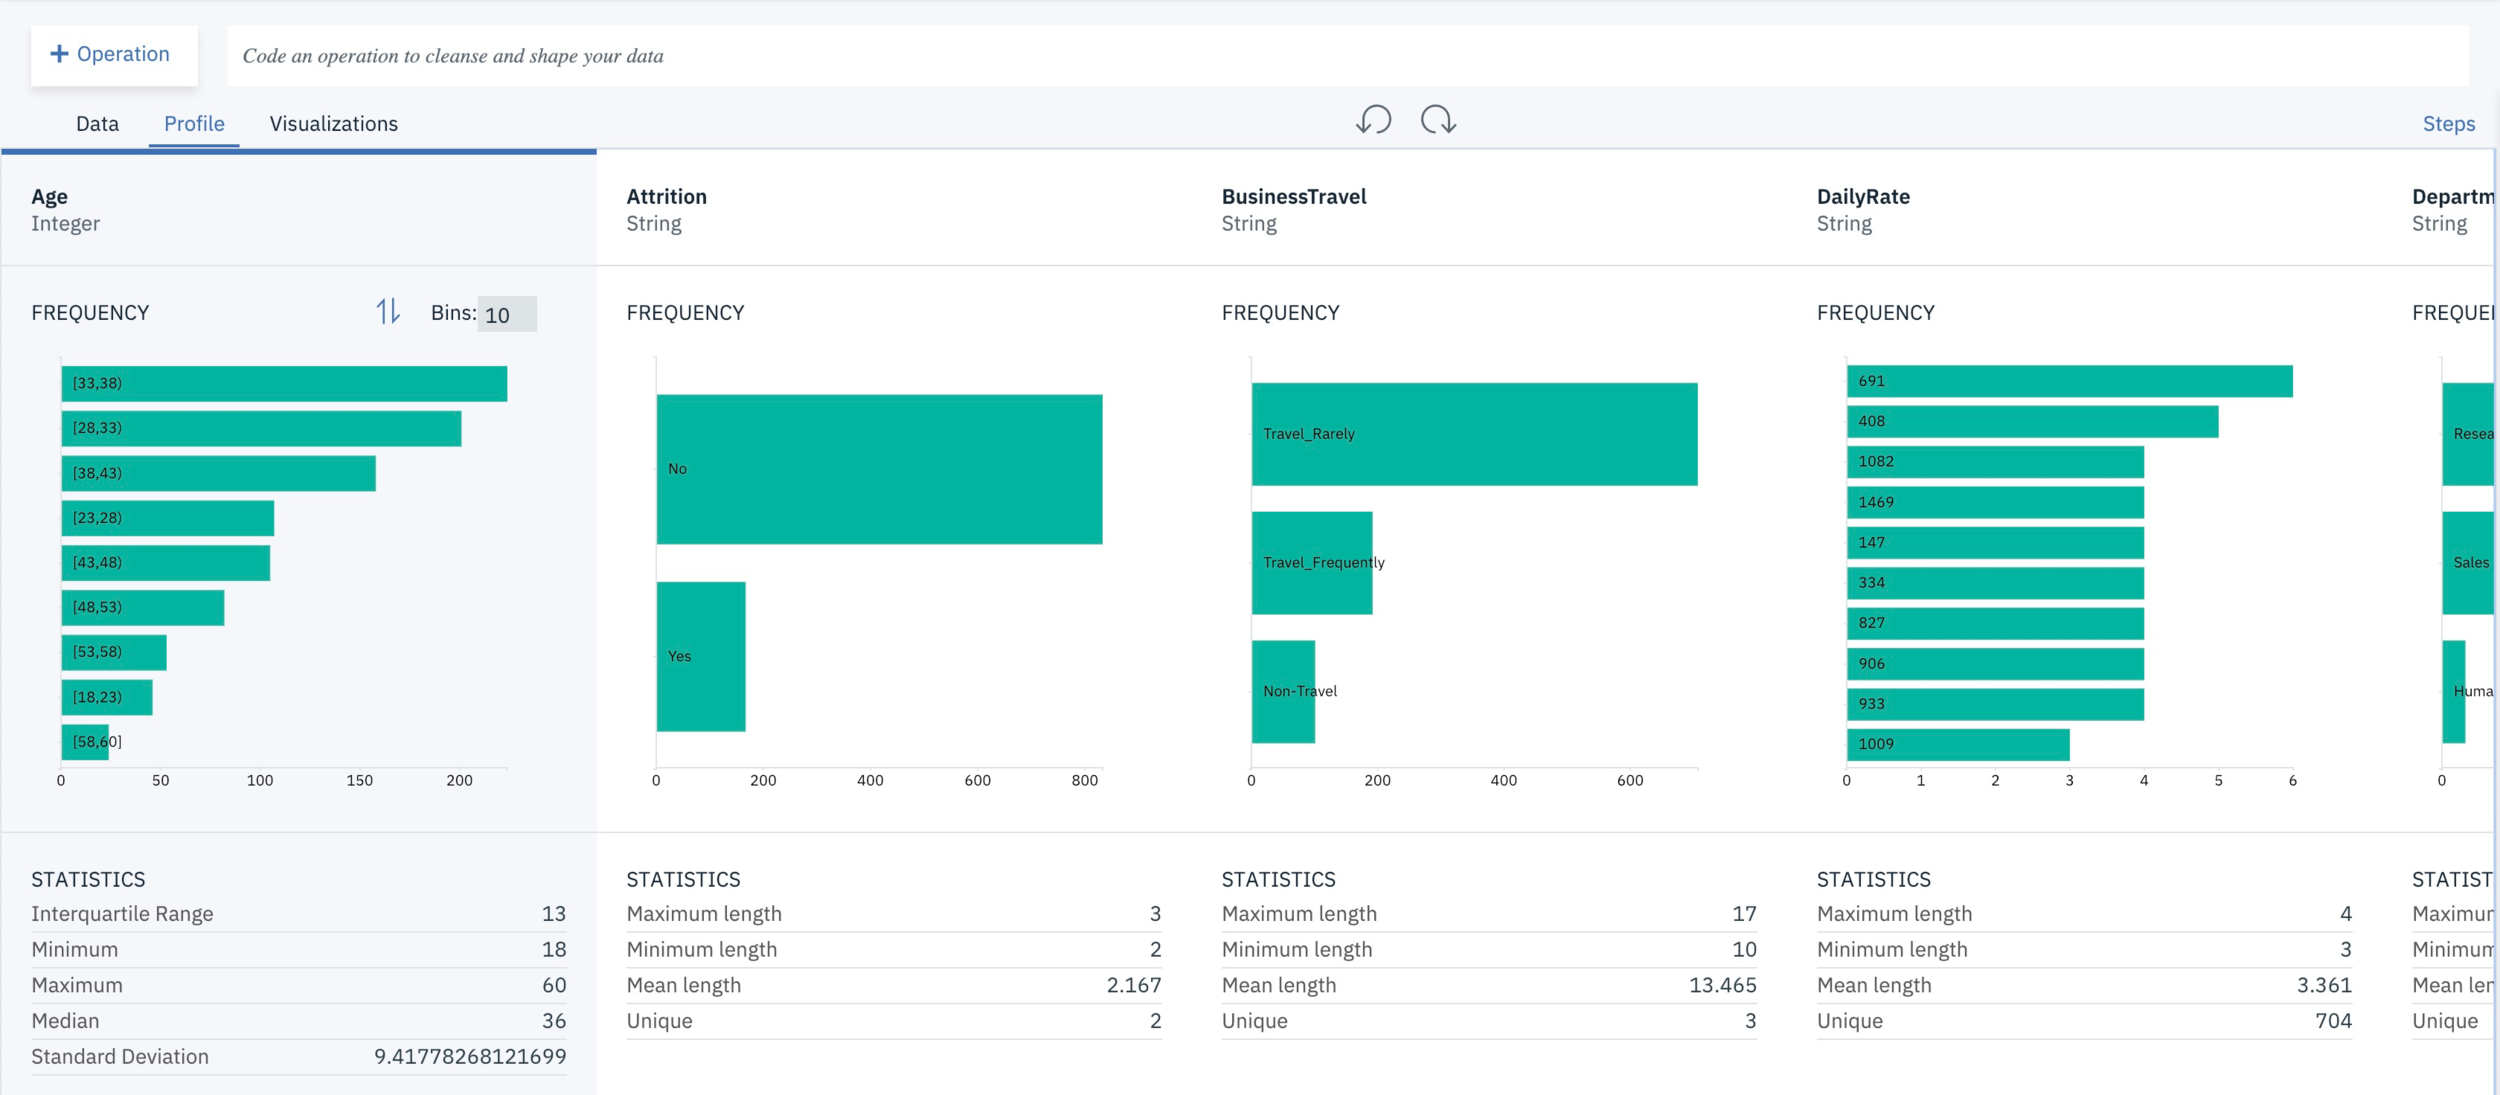Select the BusinessTravel column header
Viewport: 2500px width, 1095px height.
(1293, 197)
